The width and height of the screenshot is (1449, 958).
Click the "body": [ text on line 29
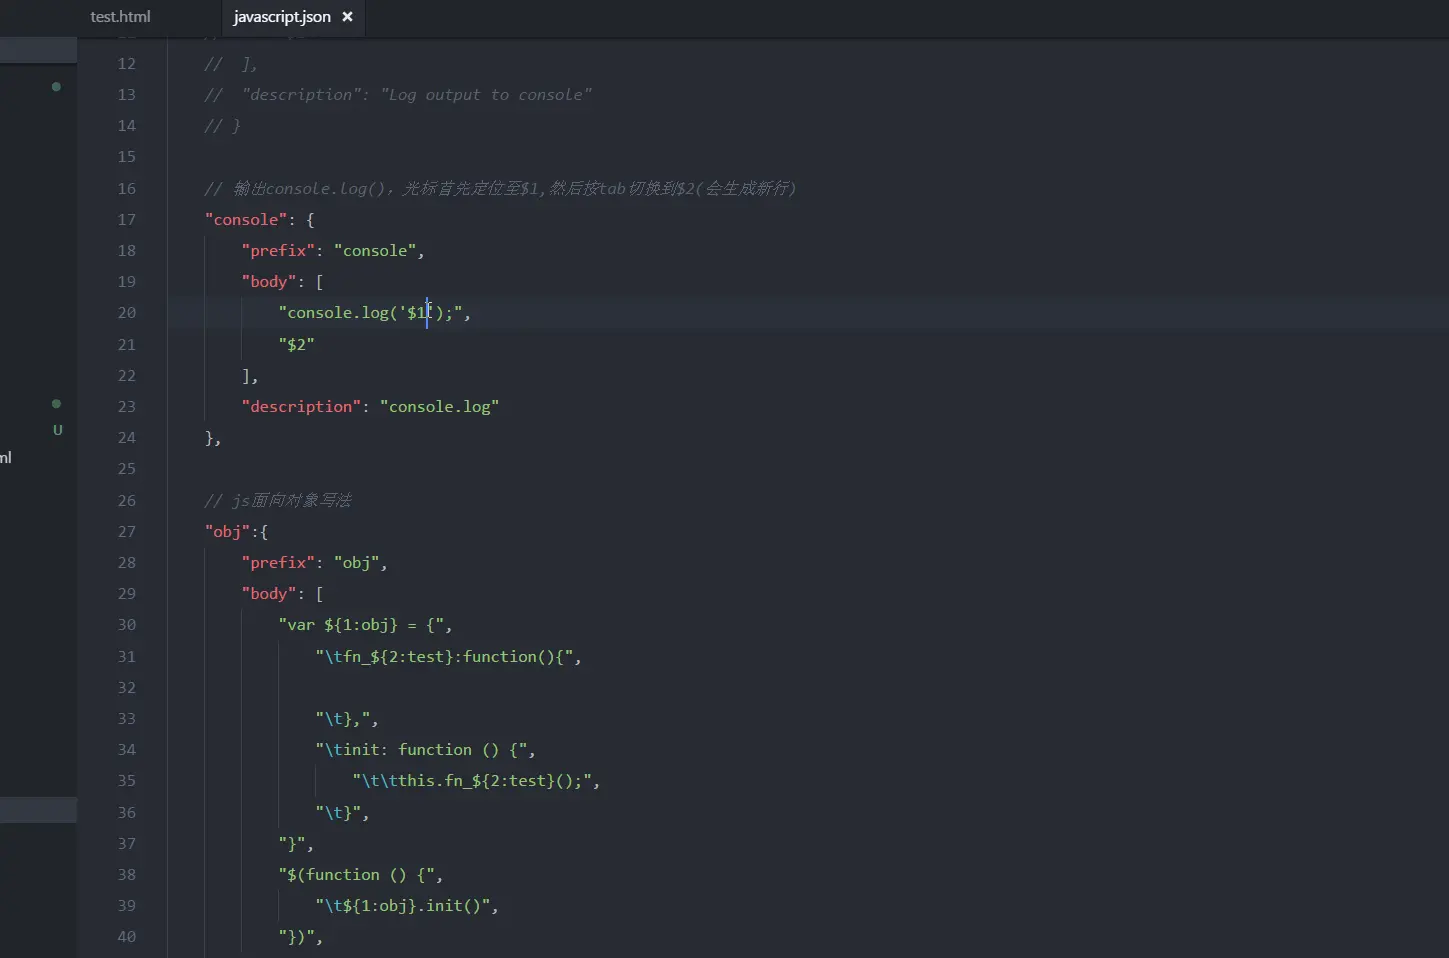(x=282, y=594)
